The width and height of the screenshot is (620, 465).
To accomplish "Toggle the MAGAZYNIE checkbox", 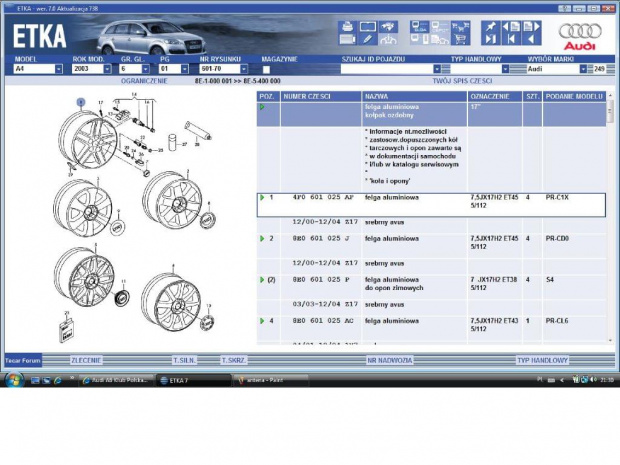I will pyautogui.click(x=266, y=70).
